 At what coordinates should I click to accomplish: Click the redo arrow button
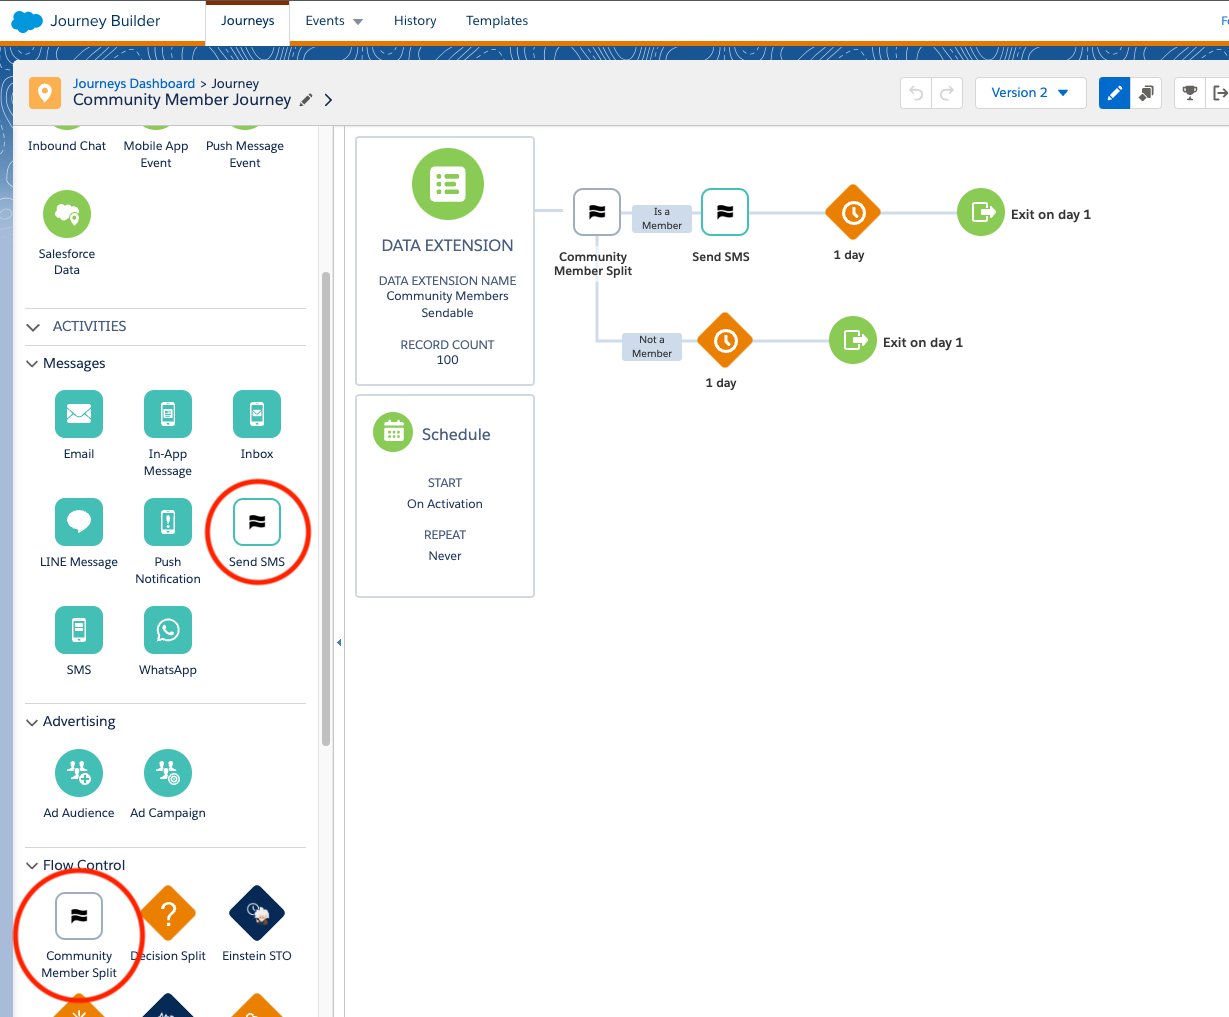pos(946,93)
